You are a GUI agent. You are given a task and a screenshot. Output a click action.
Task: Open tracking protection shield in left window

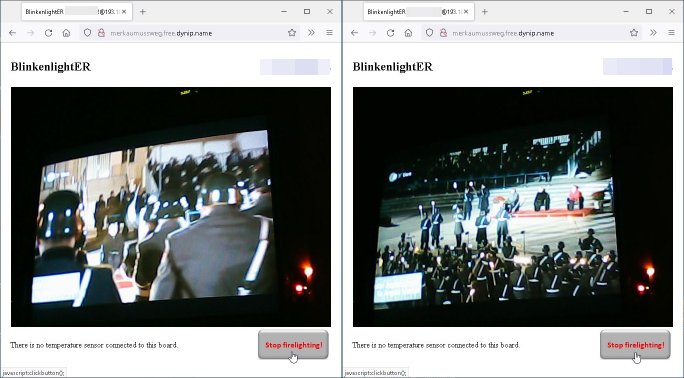pos(87,33)
